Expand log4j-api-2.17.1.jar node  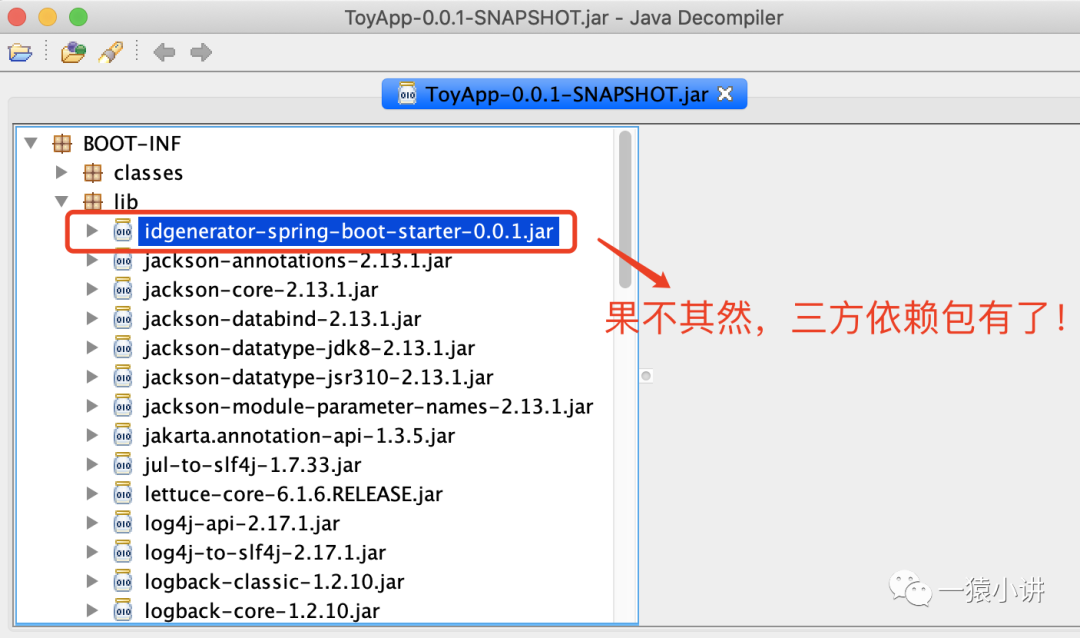[92, 523]
